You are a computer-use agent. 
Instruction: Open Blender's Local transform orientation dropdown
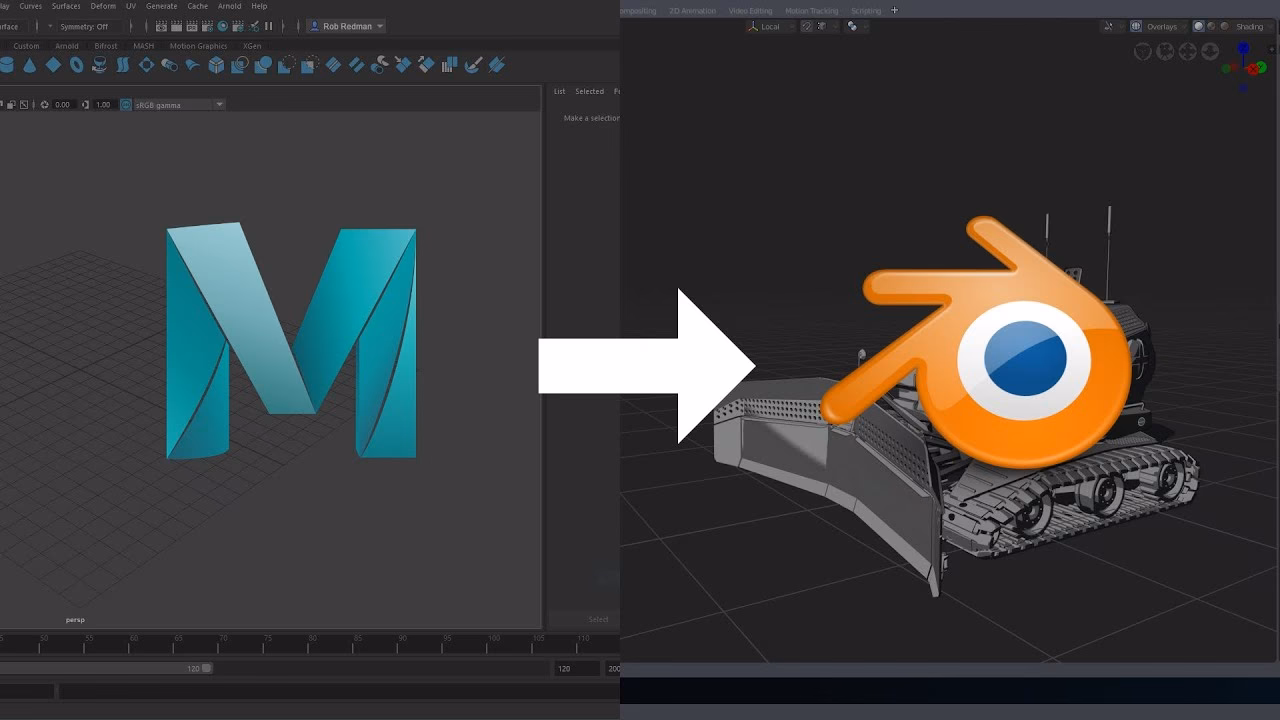point(771,26)
